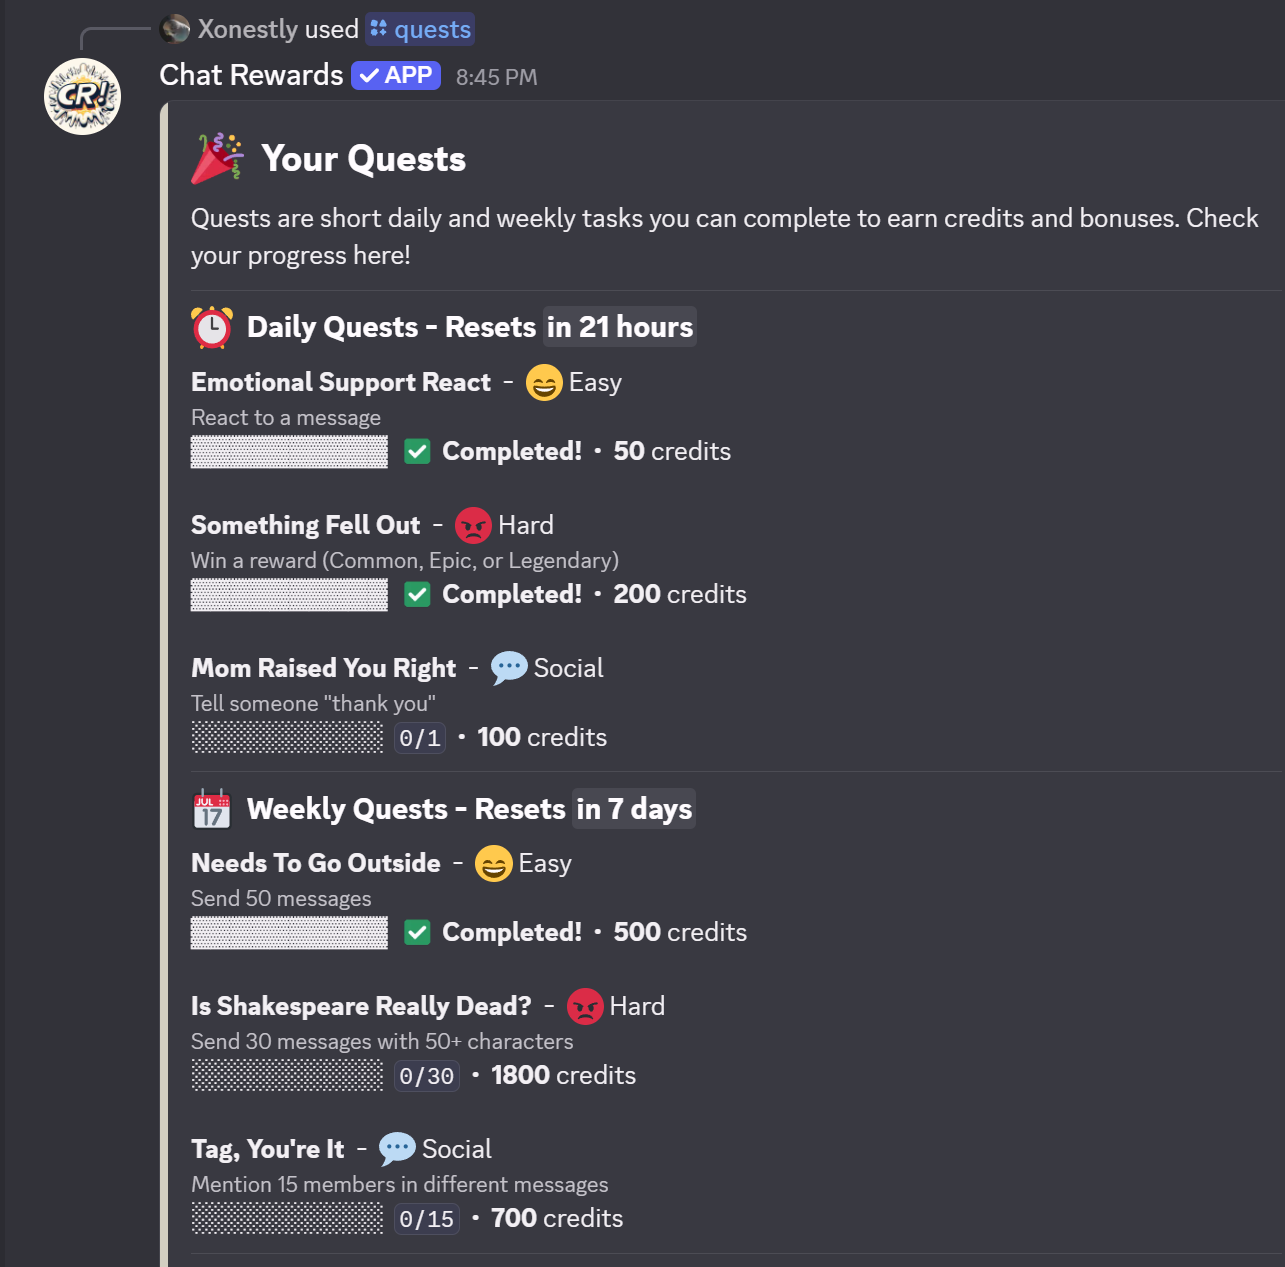Click the 8:45 PM message timestamp
Screen dimensions: 1285x1267
496,77
